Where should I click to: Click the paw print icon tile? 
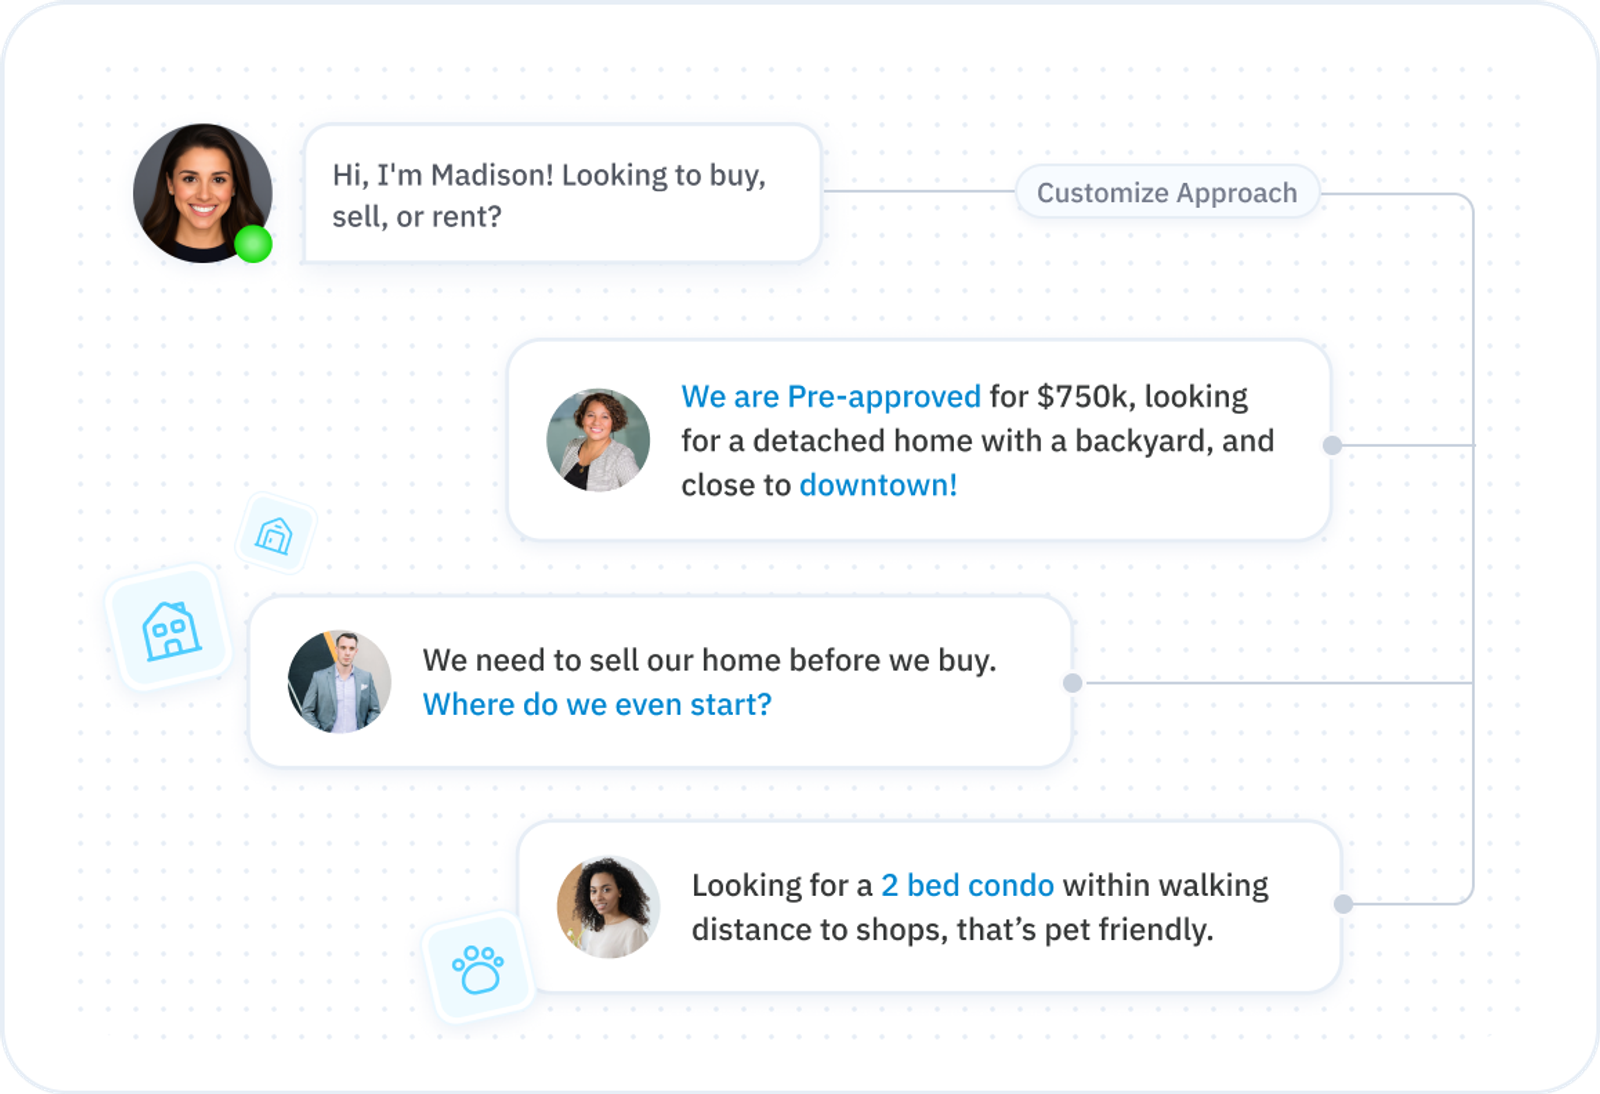click(x=479, y=968)
